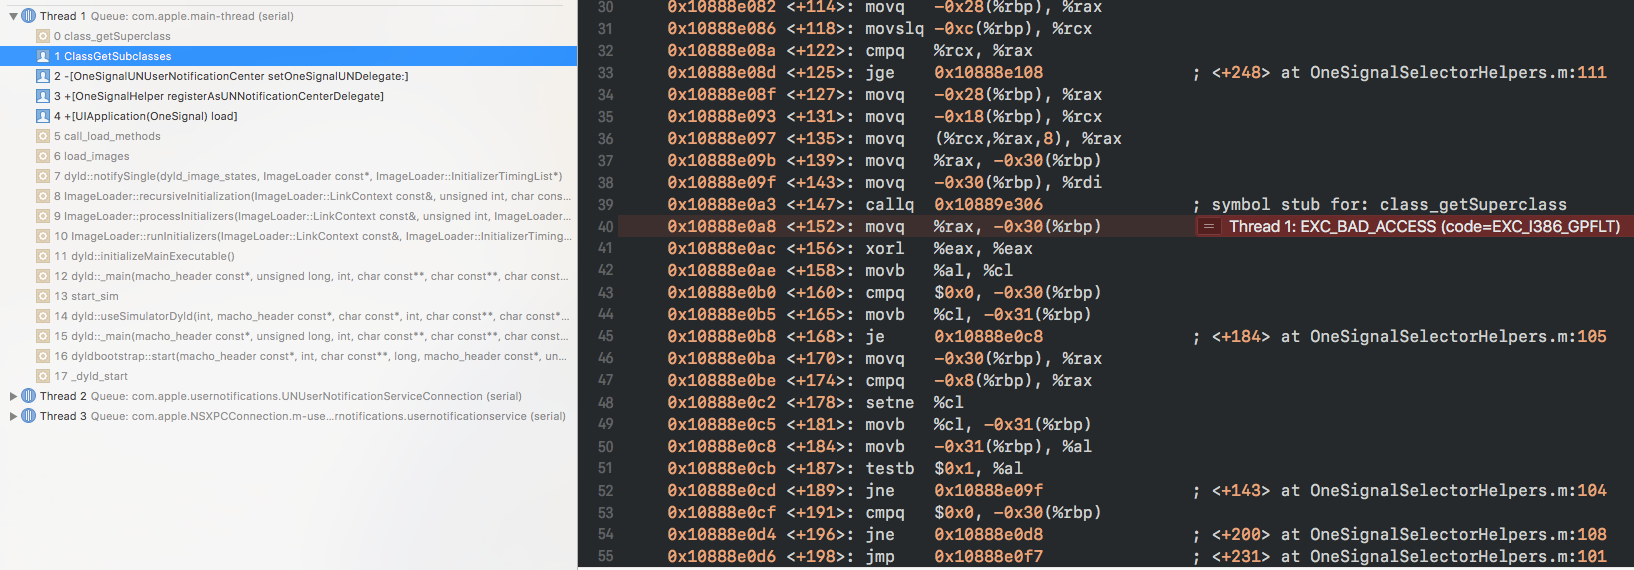Click comment 'OneSignalSelectorHelpers.m:108'
This screenshot has height=570, width=1634.
click(1458, 535)
